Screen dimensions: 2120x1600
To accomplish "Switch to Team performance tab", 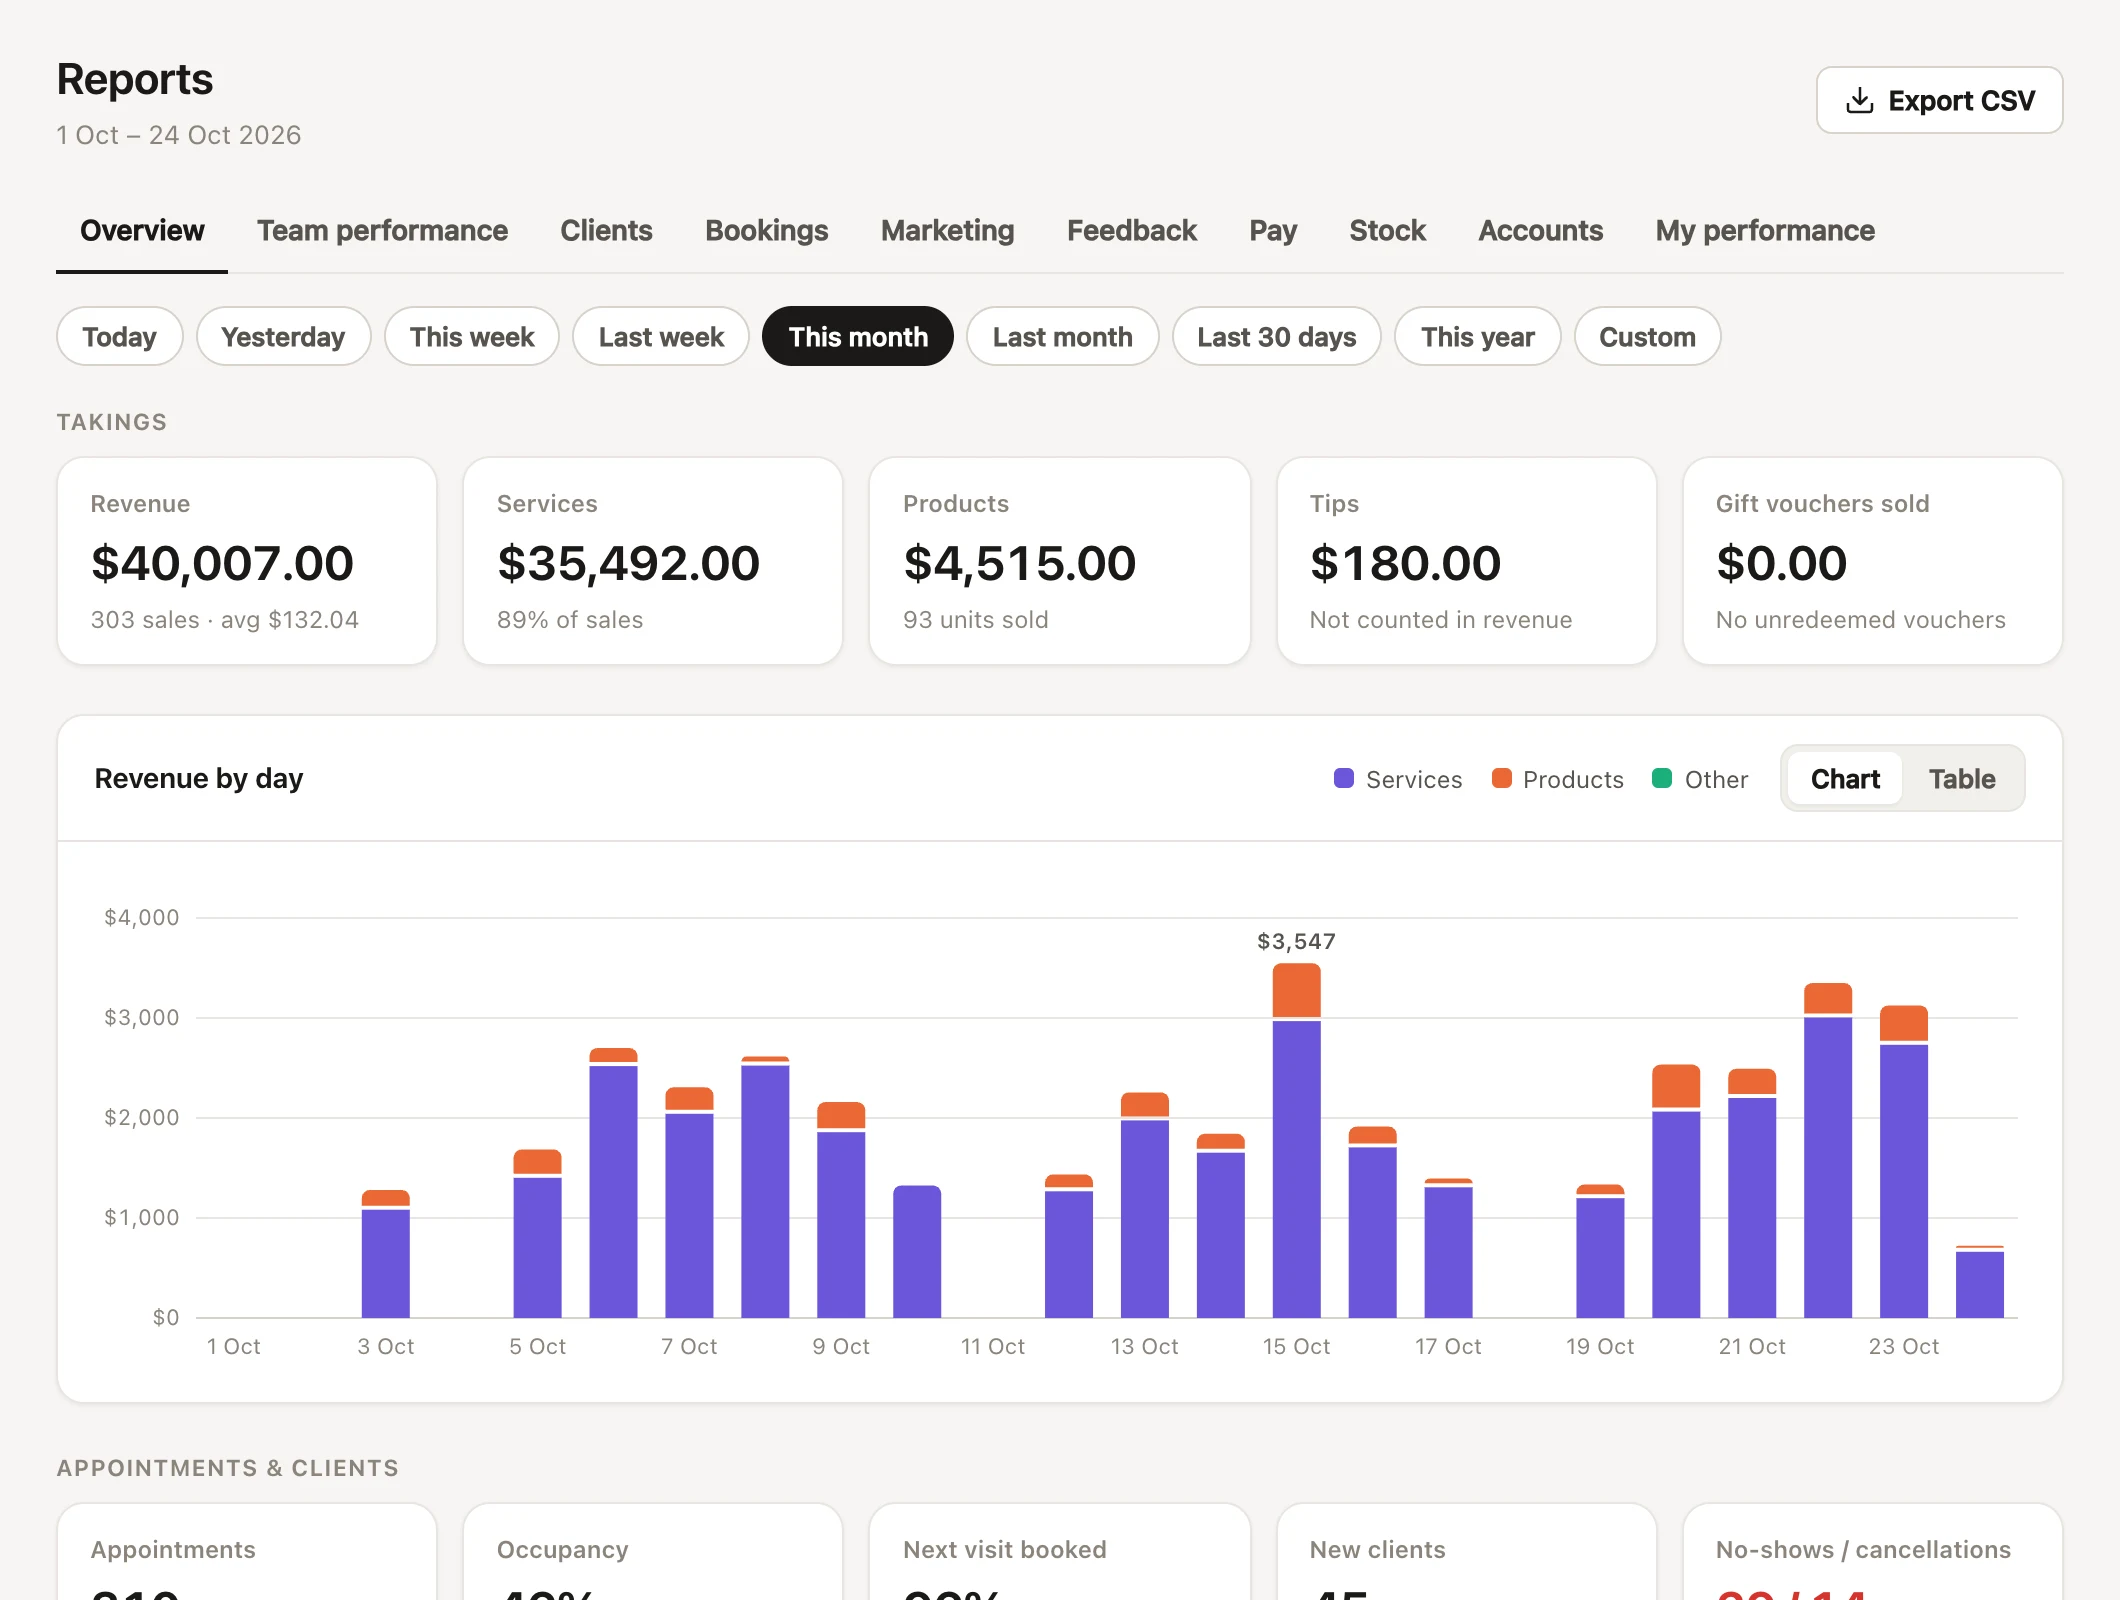I will (x=382, y=231).
